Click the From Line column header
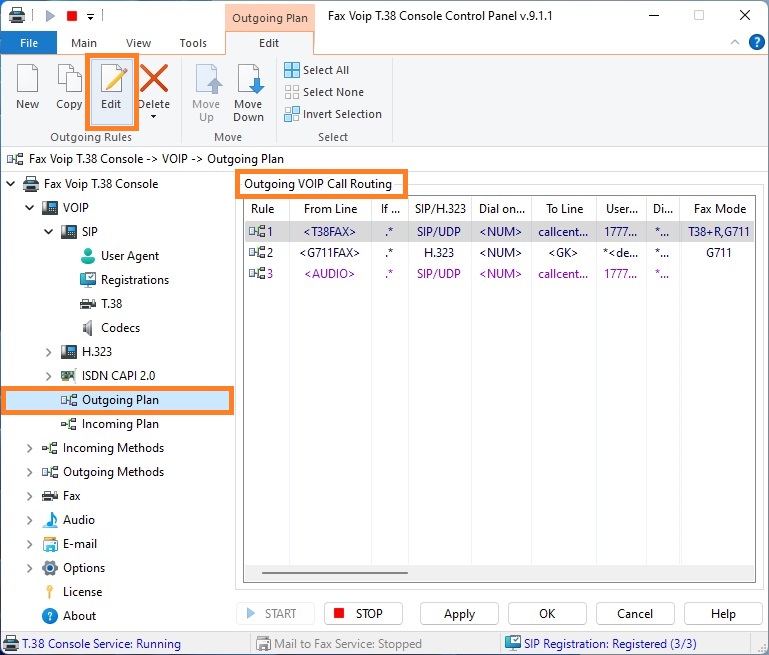Screen dimensions: 769x655 [330, 209]
